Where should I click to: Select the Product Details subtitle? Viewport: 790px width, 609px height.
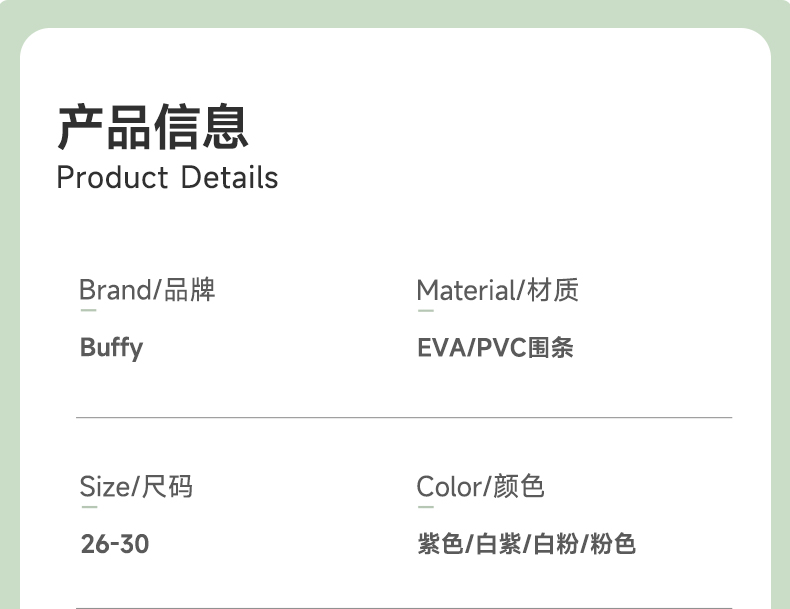pyautogui.click(x=167, y=178)
